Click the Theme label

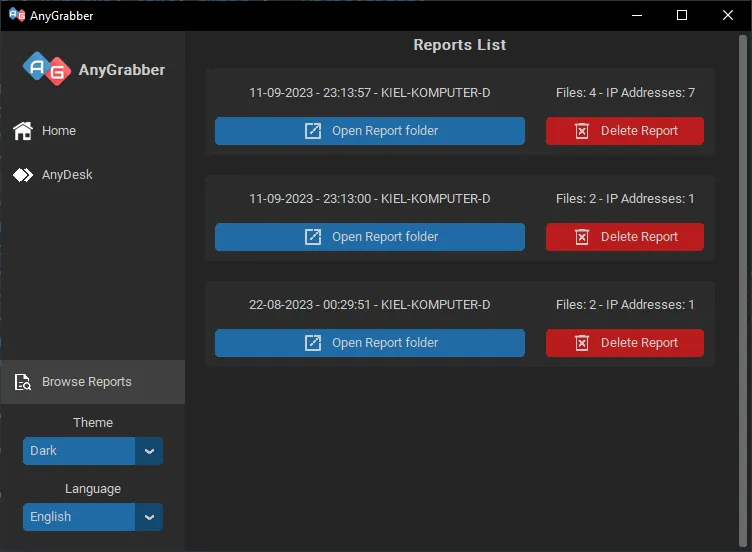(x=93, y=423)
